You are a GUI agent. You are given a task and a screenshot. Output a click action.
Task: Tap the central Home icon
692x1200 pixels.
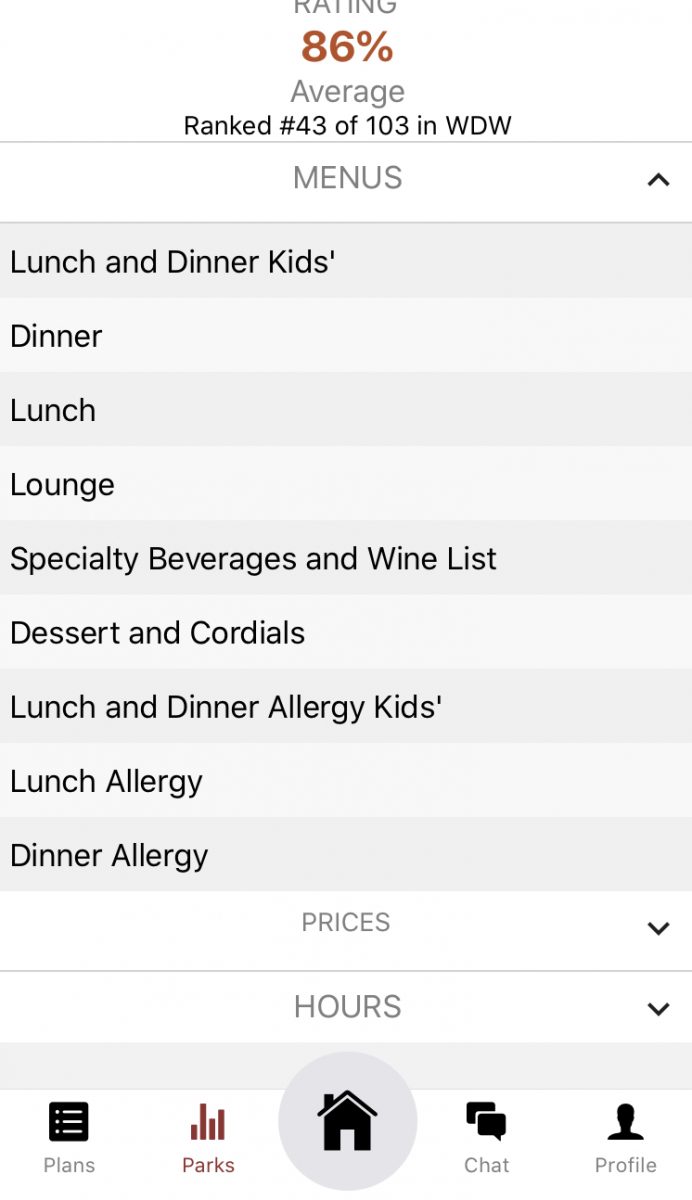coord(346,1122)
